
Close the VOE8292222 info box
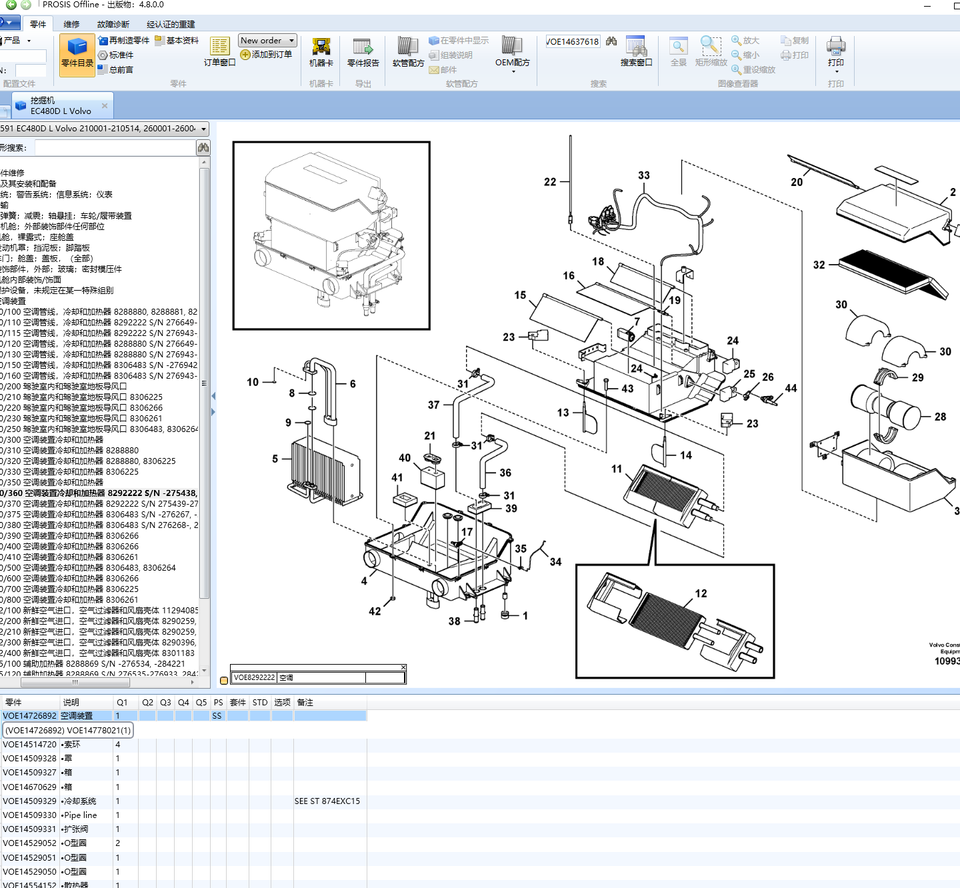pyautogui.click(x=403, y=667)
